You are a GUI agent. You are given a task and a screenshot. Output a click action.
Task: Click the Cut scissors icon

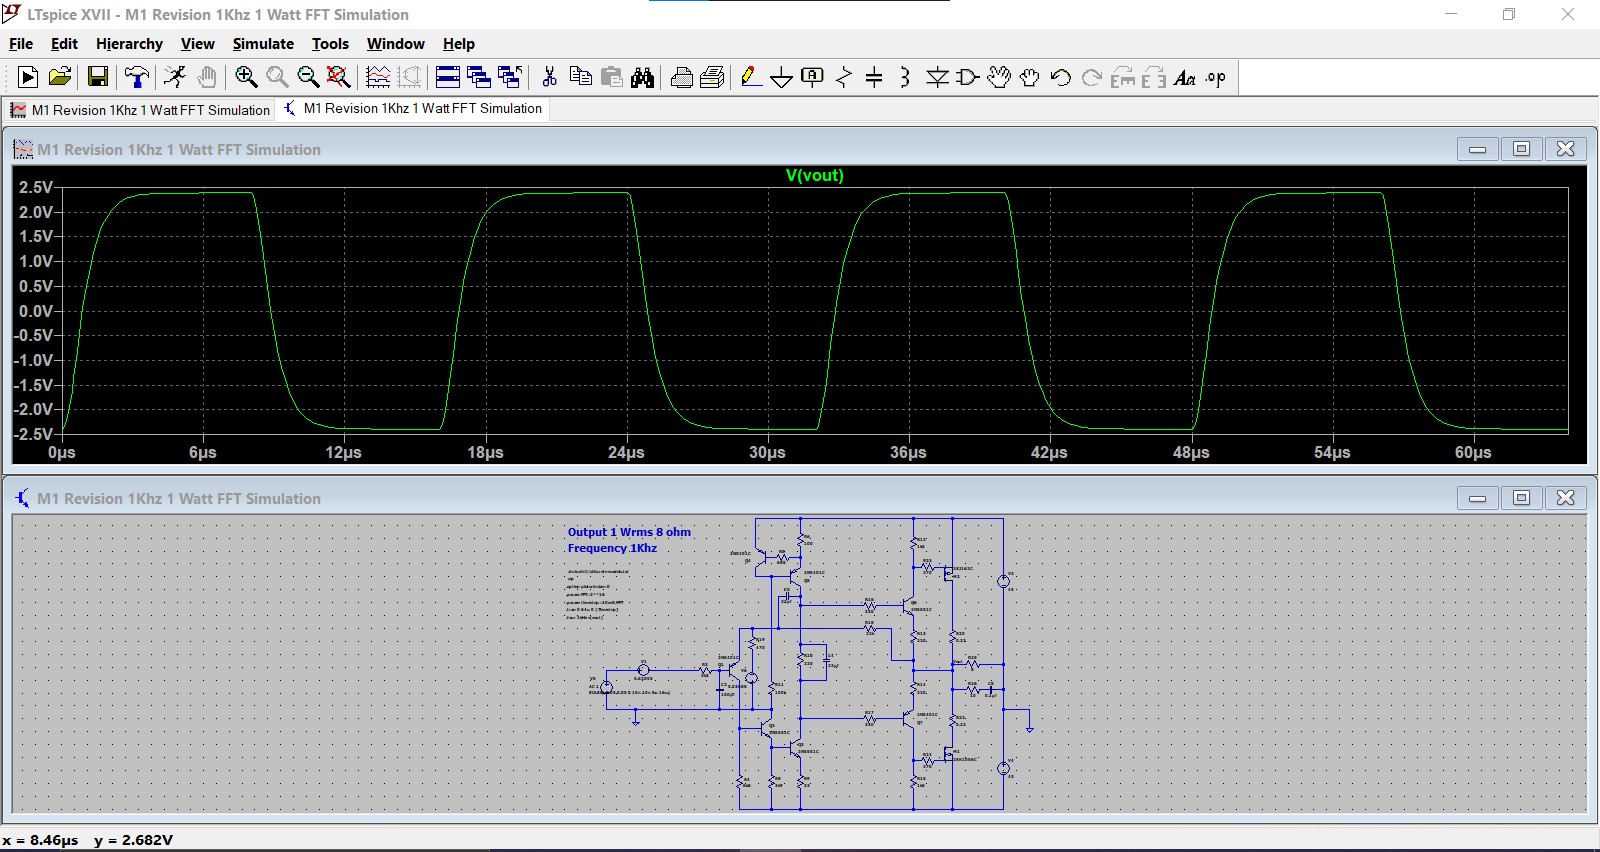(549, 77)
